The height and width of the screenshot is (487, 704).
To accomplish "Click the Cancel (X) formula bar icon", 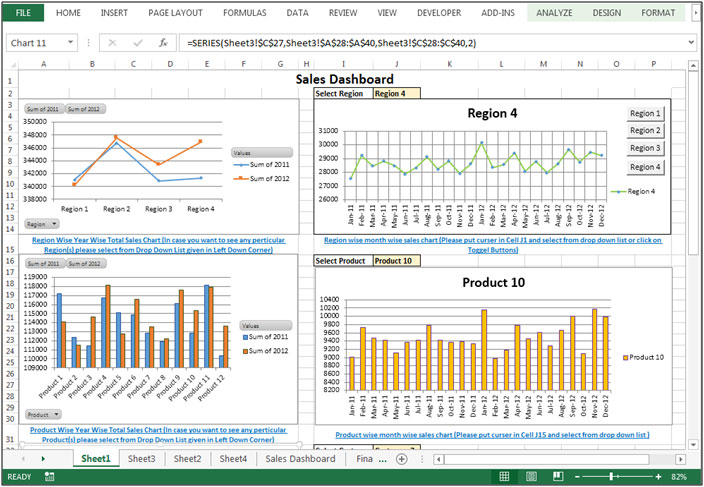I will pyautogui.click(x=112, y=43).
